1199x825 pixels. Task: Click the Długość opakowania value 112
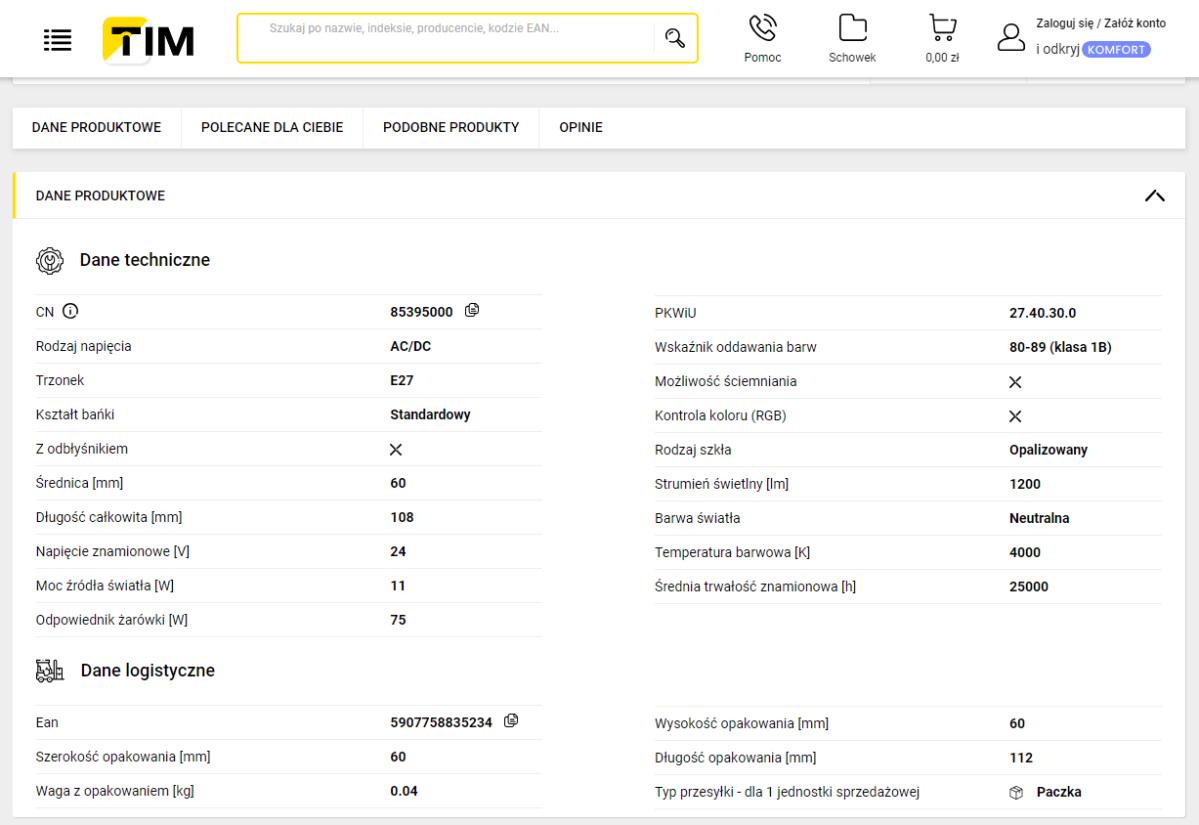[x=1021, y=758]
